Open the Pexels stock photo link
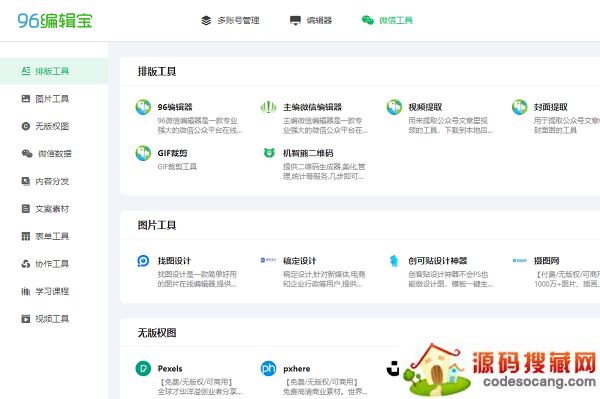This screenshot has width=600, height=399. click(x=170, y=369)
